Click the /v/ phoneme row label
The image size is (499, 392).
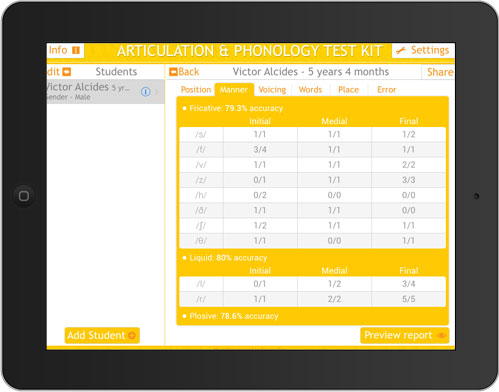click(x=201, y=165)
